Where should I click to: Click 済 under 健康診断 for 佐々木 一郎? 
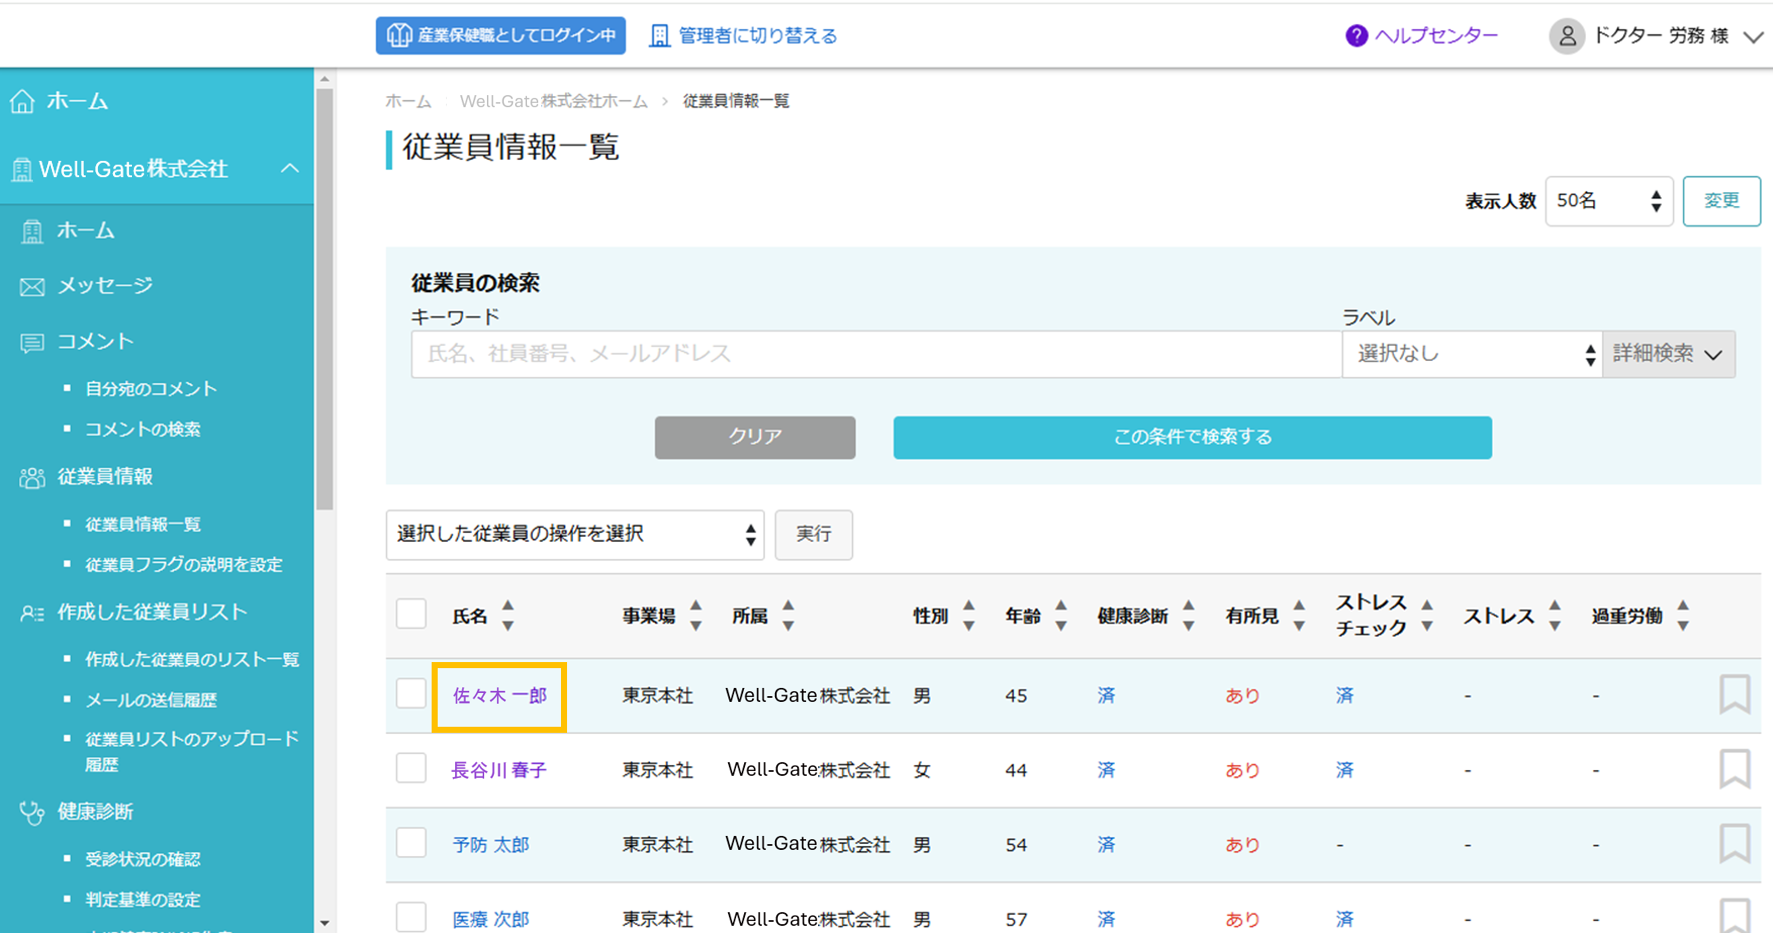pos(1106,696)
